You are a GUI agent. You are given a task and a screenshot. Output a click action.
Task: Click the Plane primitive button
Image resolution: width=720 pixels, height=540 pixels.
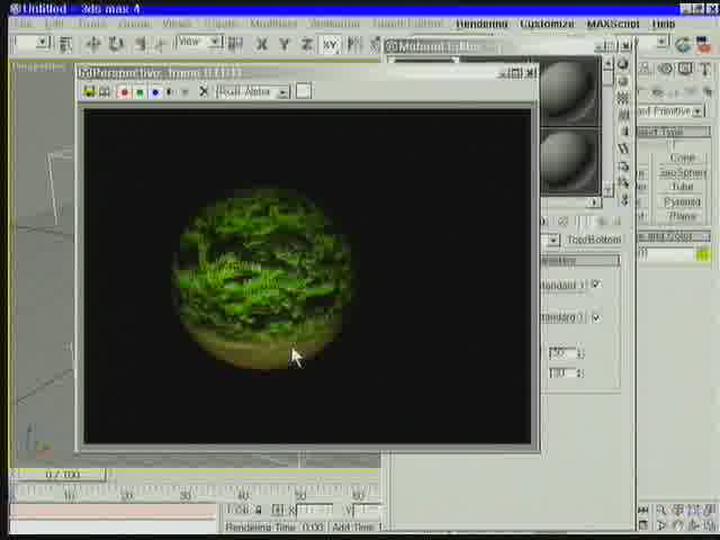[682, 215]
